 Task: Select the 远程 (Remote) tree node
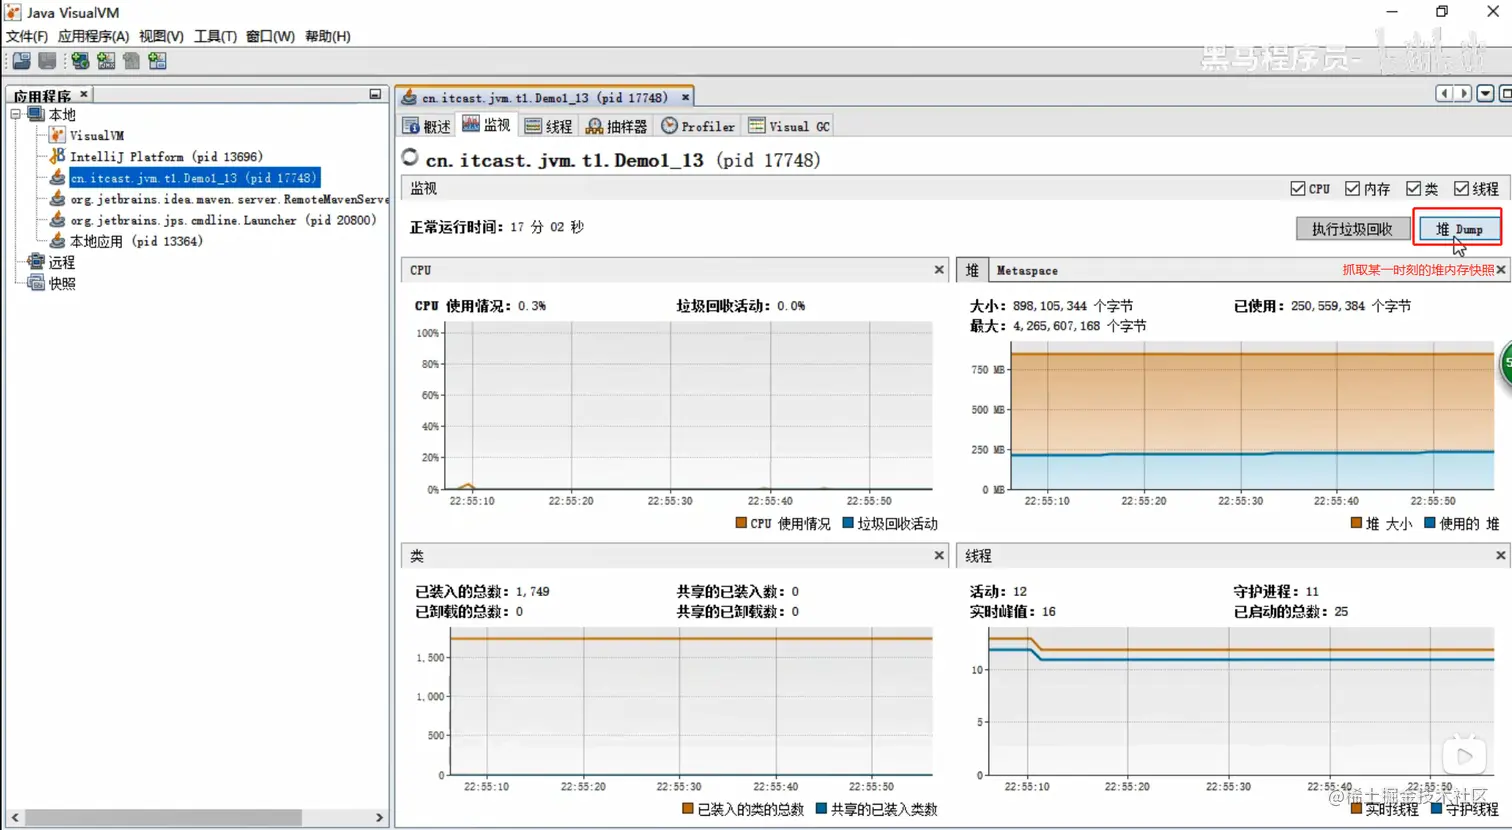(x=62, y=262)
